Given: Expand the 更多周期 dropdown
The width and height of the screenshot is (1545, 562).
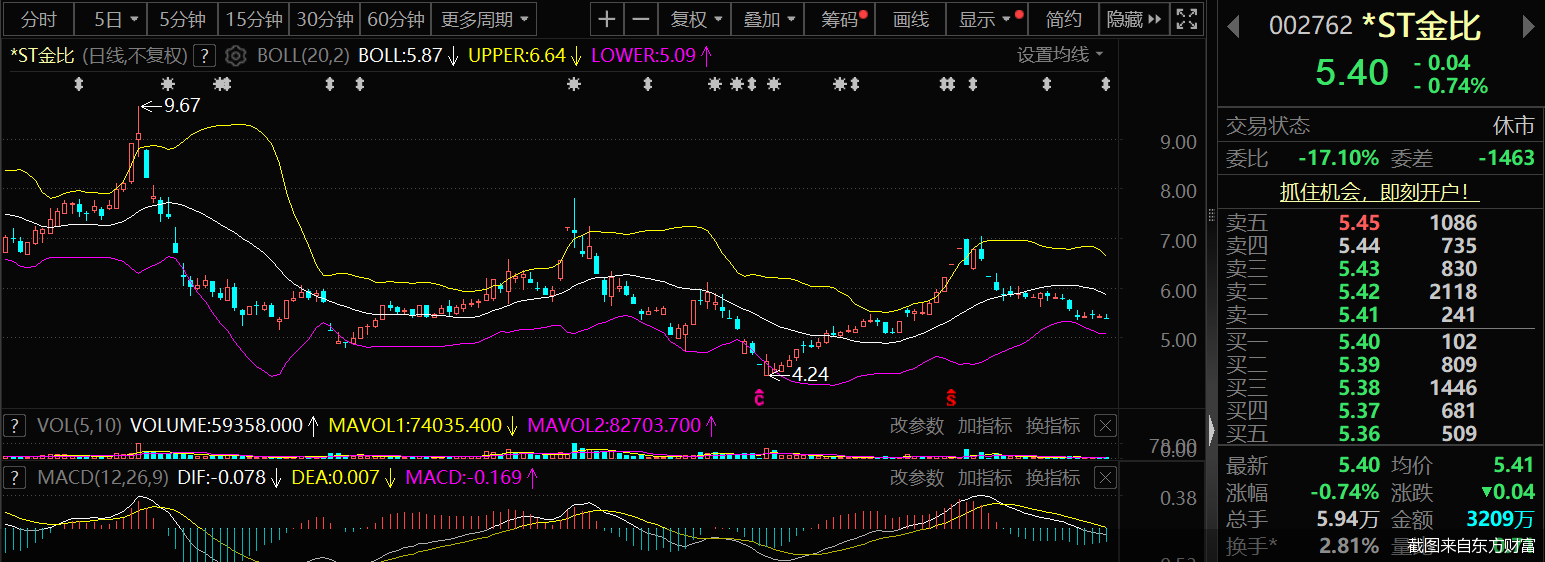Looking at the screenshot, I should [x=484, y=19].
